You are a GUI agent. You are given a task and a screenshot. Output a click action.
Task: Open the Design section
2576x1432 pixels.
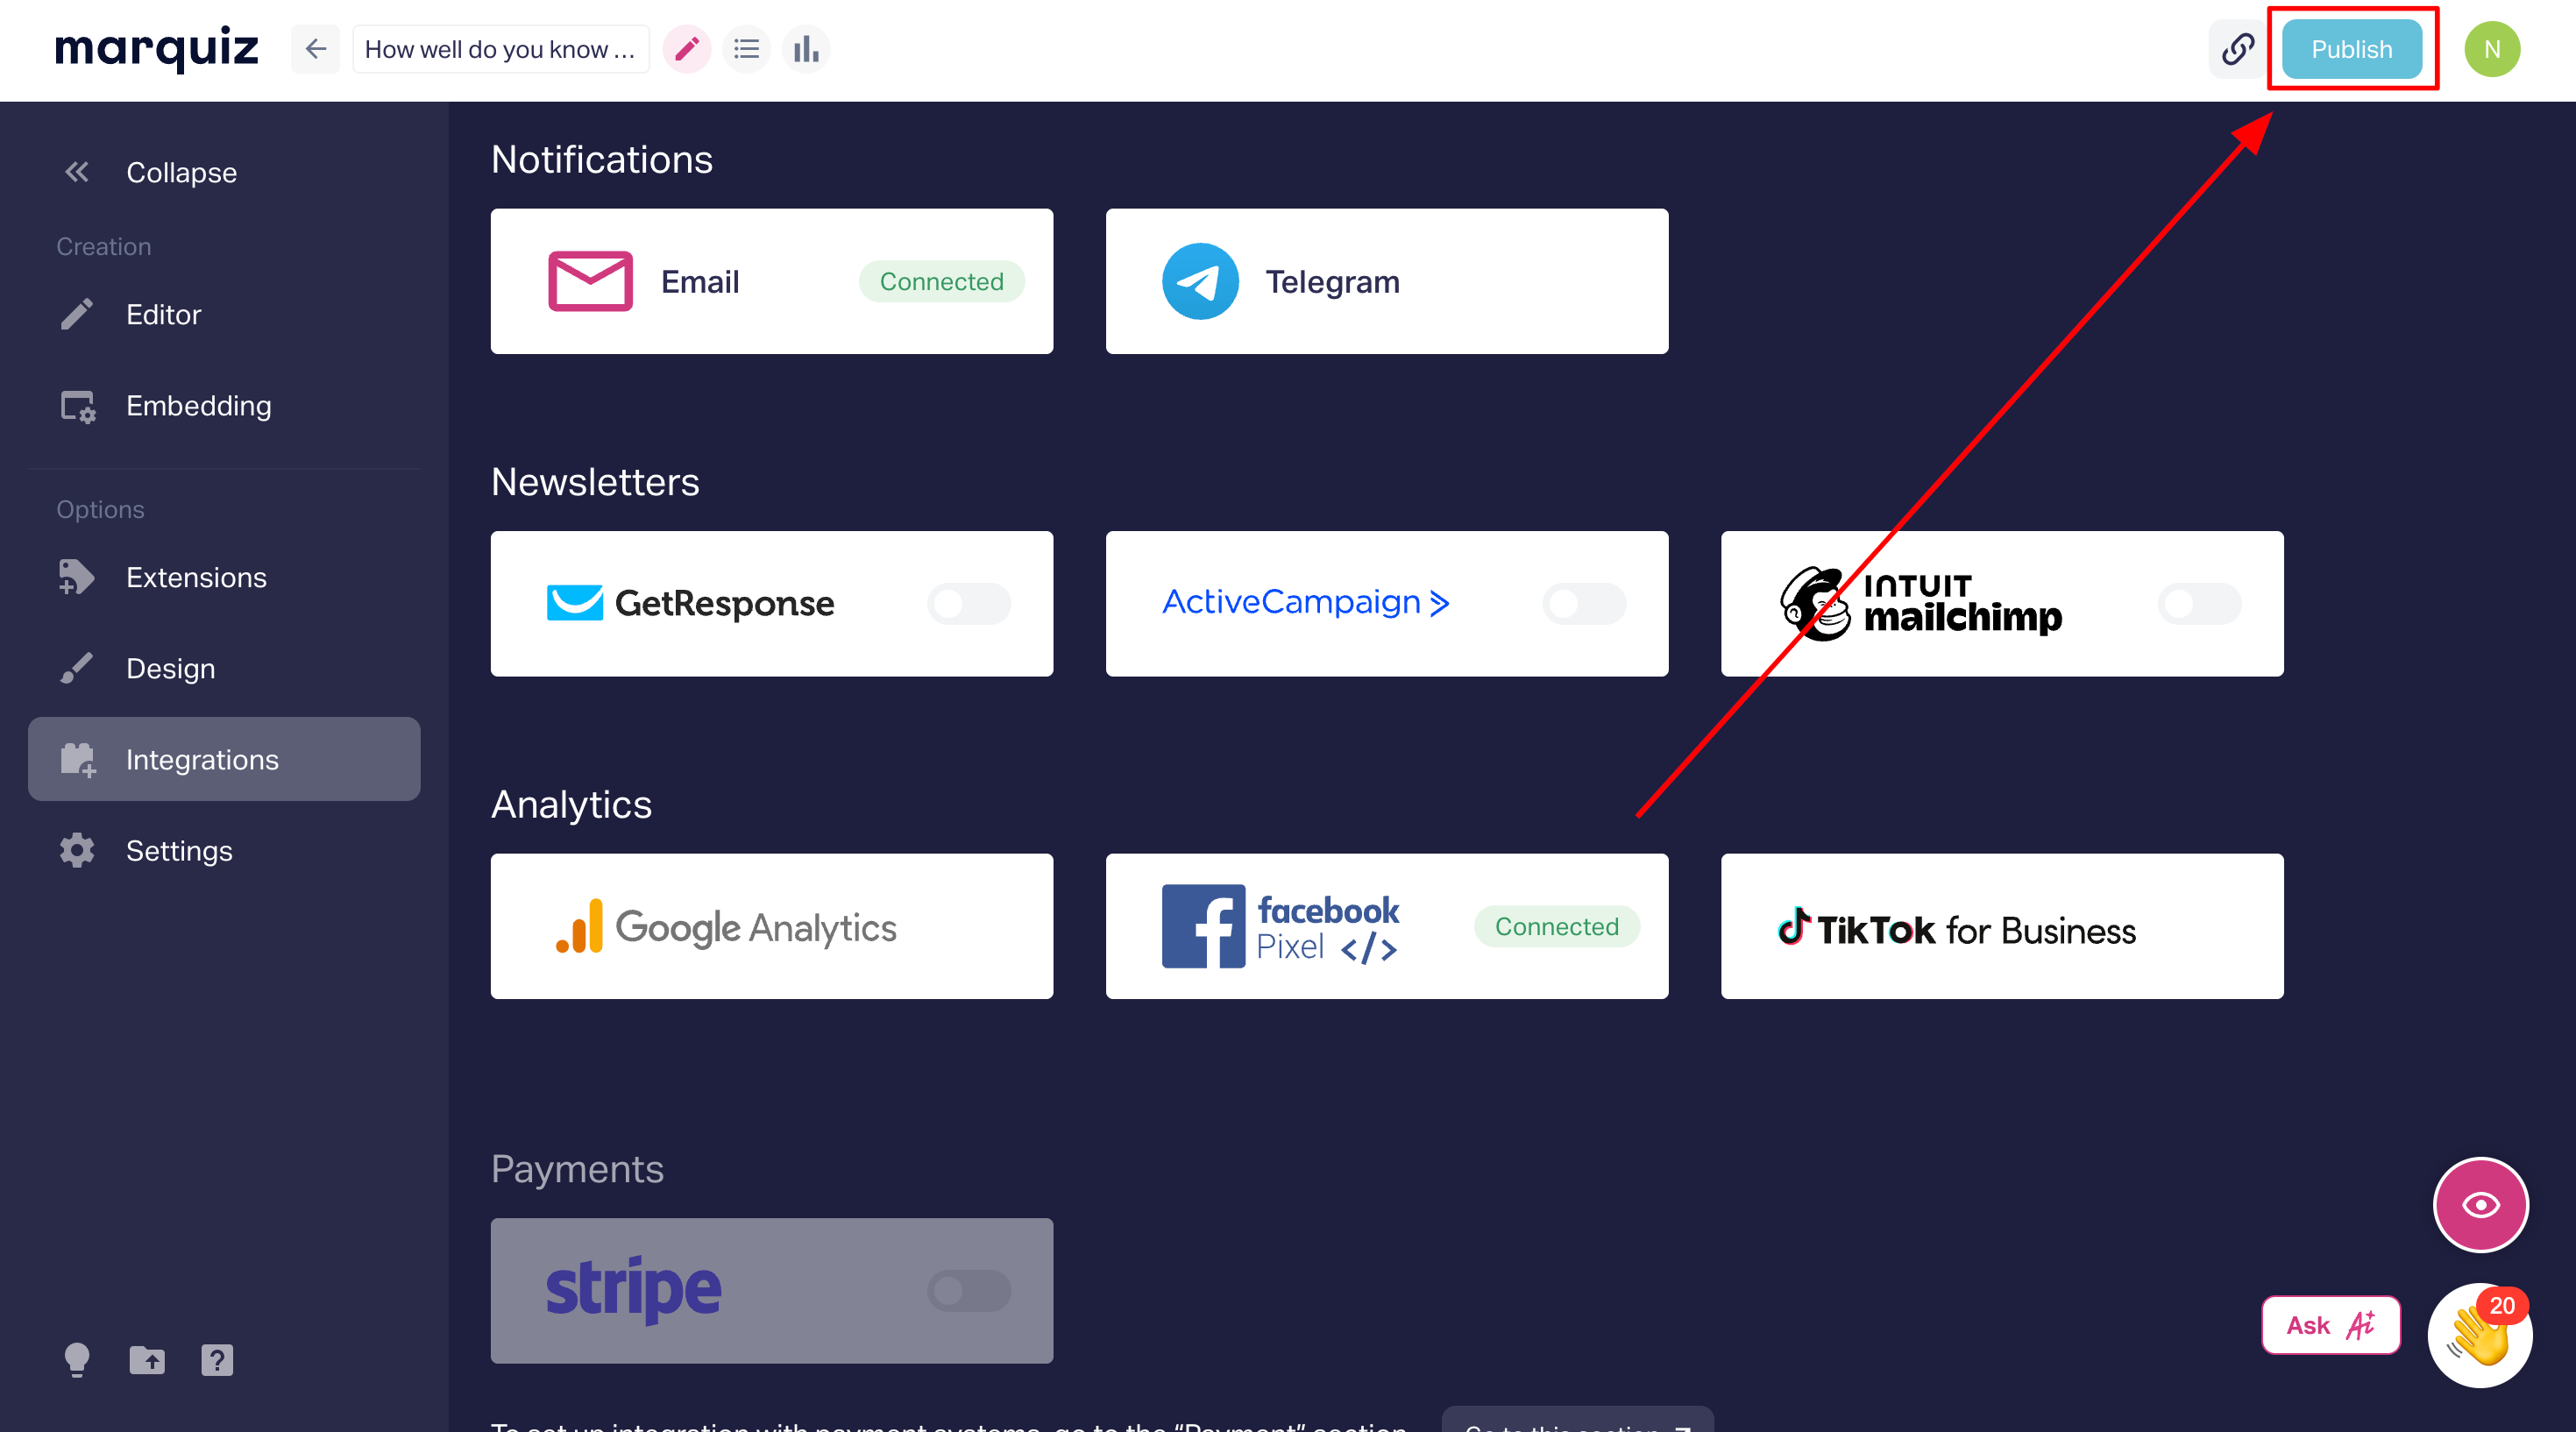(x=224, y=668)
